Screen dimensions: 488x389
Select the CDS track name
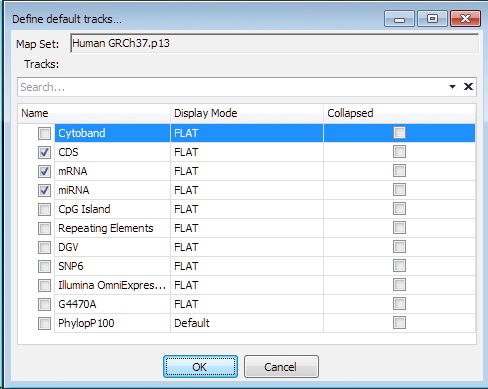68,152
